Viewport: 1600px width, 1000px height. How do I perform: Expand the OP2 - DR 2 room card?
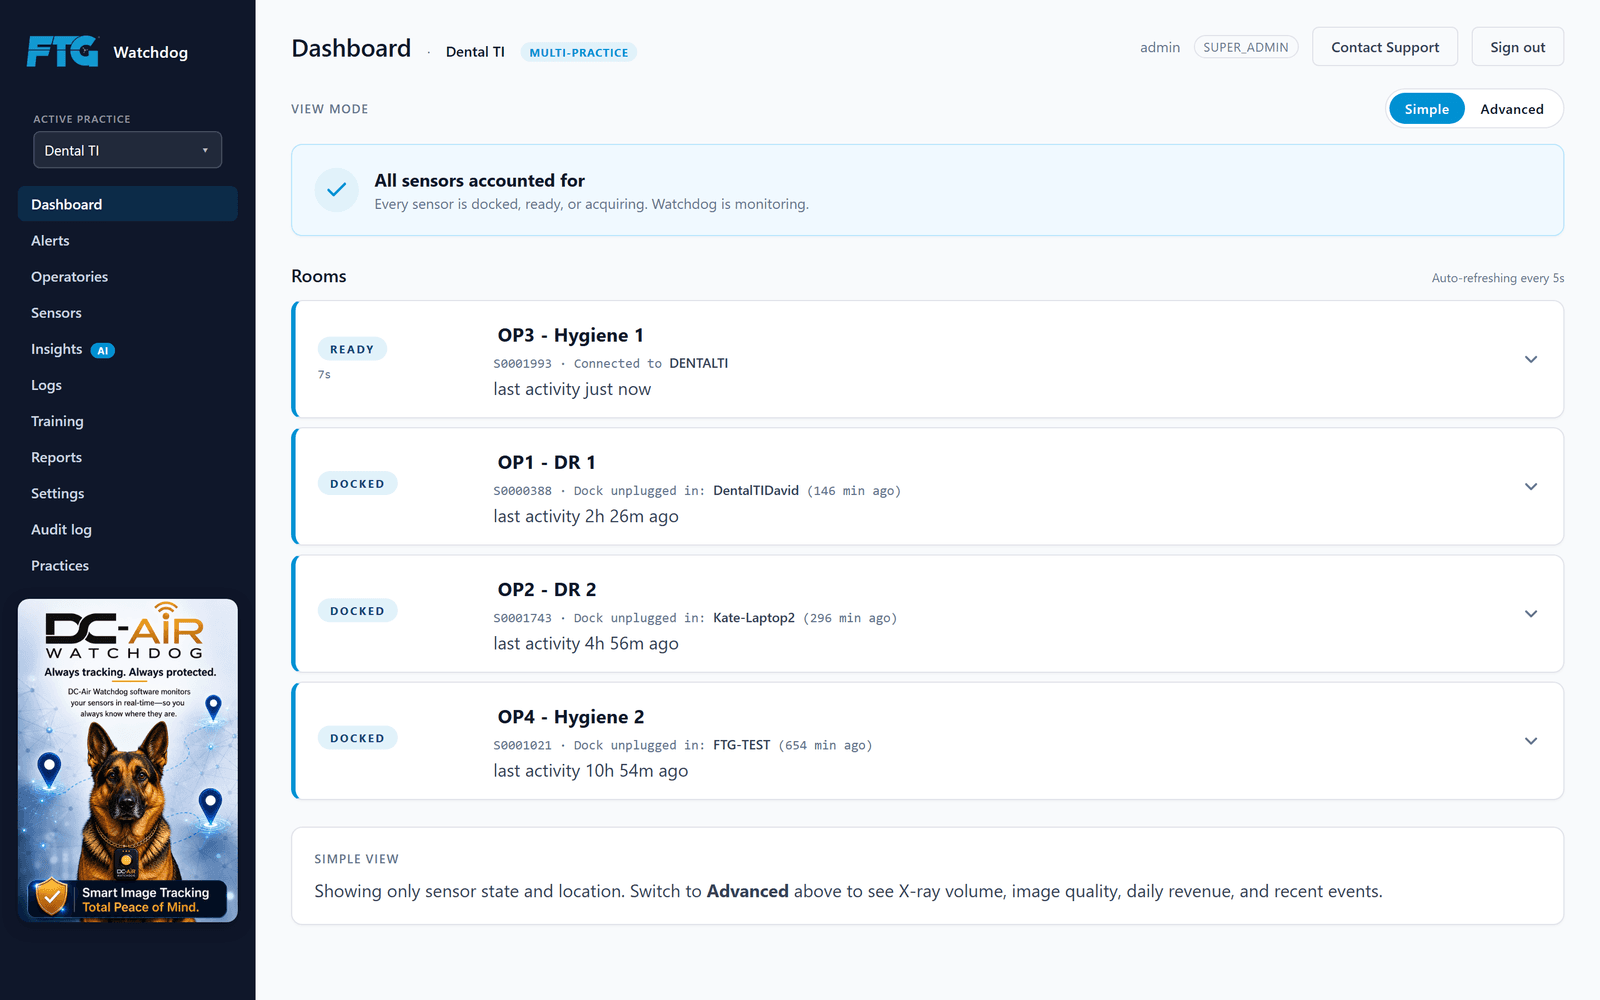click(x=1530, y=613)
